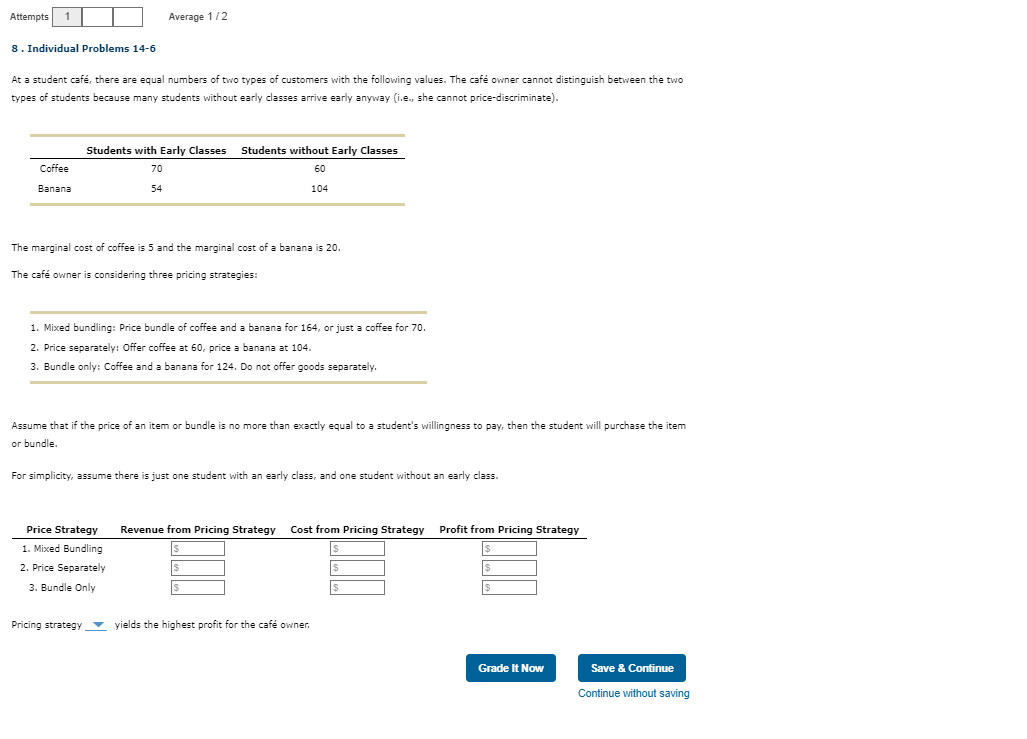The image size is (1027, 739).
Task: Click the Price Separately cost input field
Action: pos(357,567)
